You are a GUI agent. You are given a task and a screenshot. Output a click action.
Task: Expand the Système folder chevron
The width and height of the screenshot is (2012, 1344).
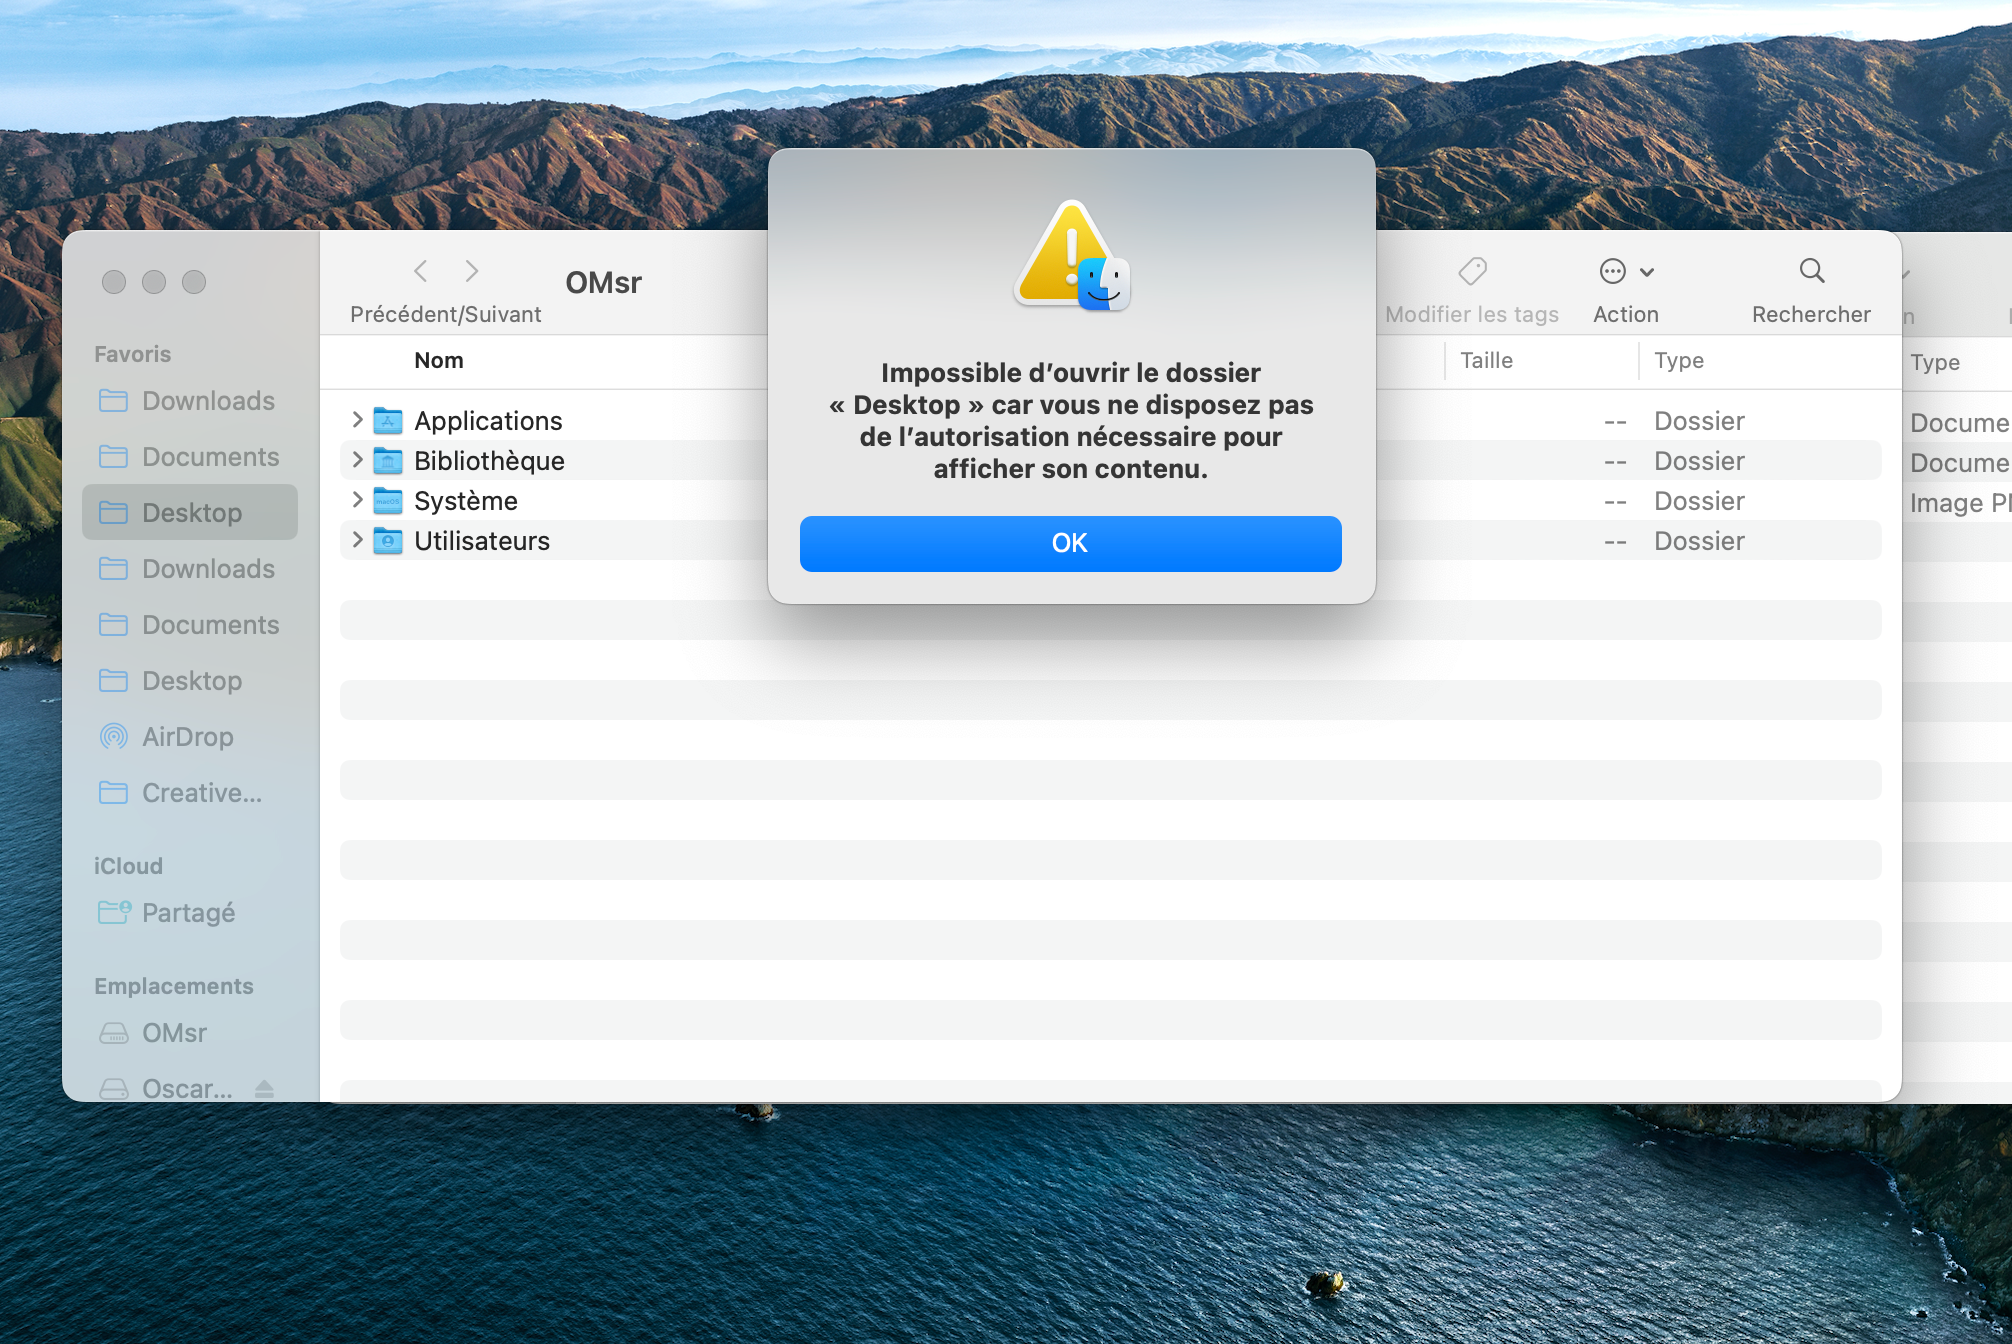coord(357,500)
